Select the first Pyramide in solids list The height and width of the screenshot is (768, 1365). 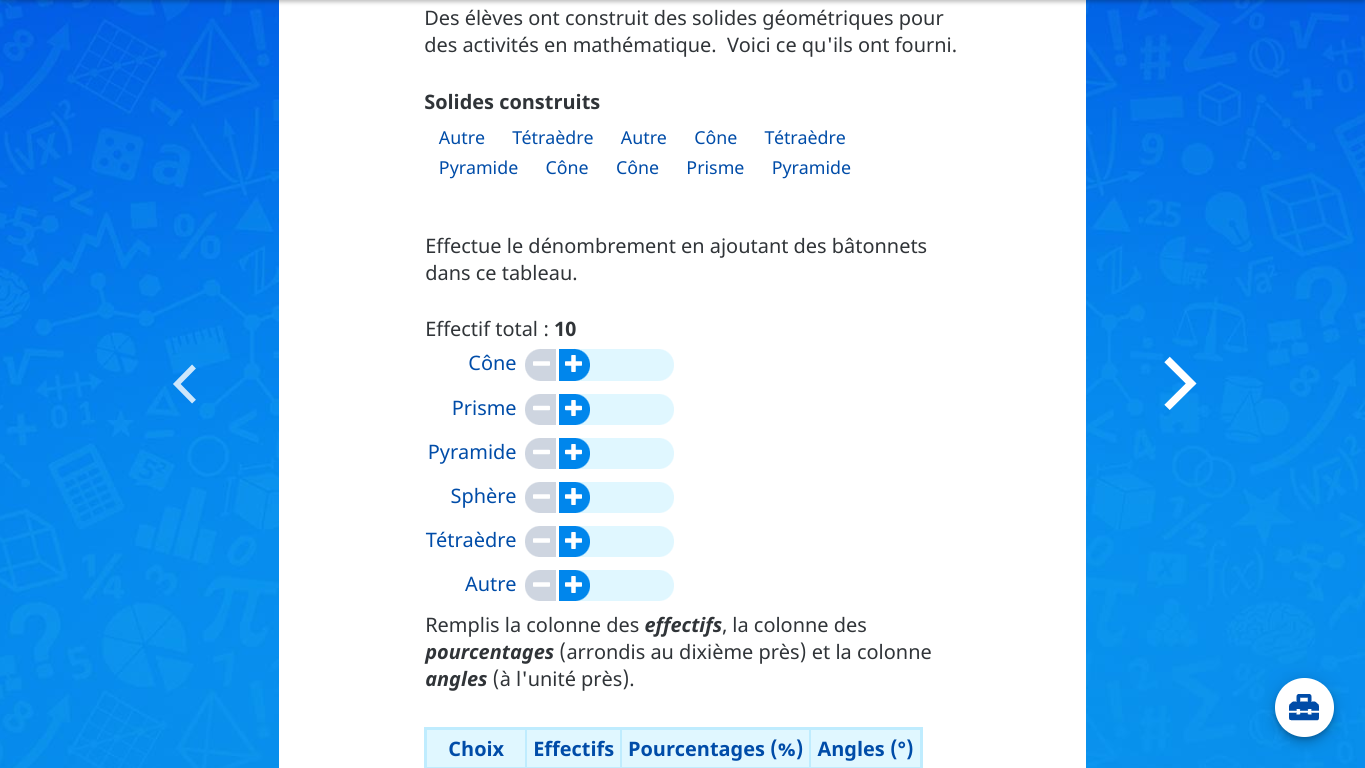[x=478, y=168]
